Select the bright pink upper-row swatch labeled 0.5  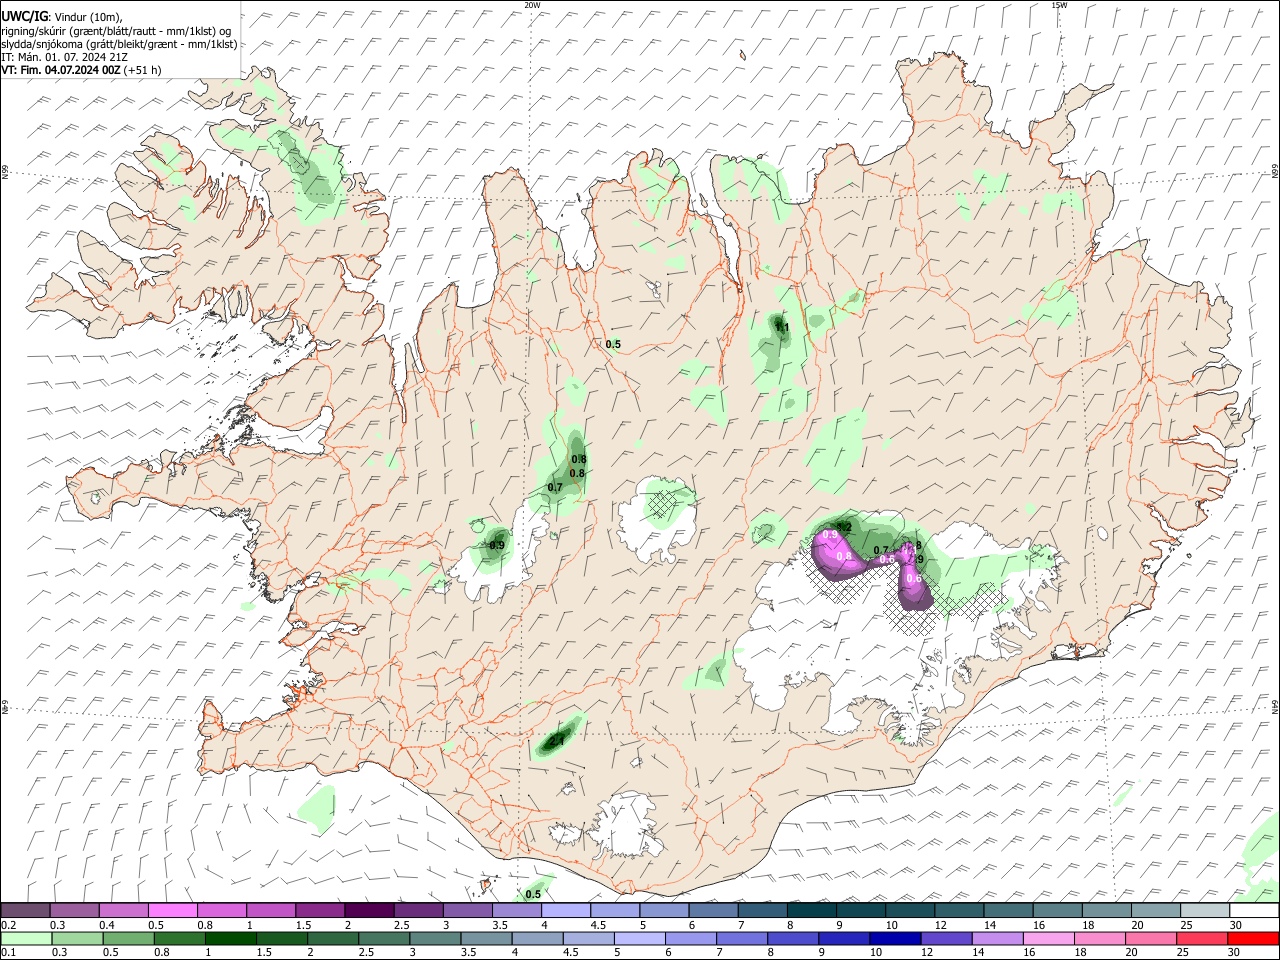tap(172, 911)
